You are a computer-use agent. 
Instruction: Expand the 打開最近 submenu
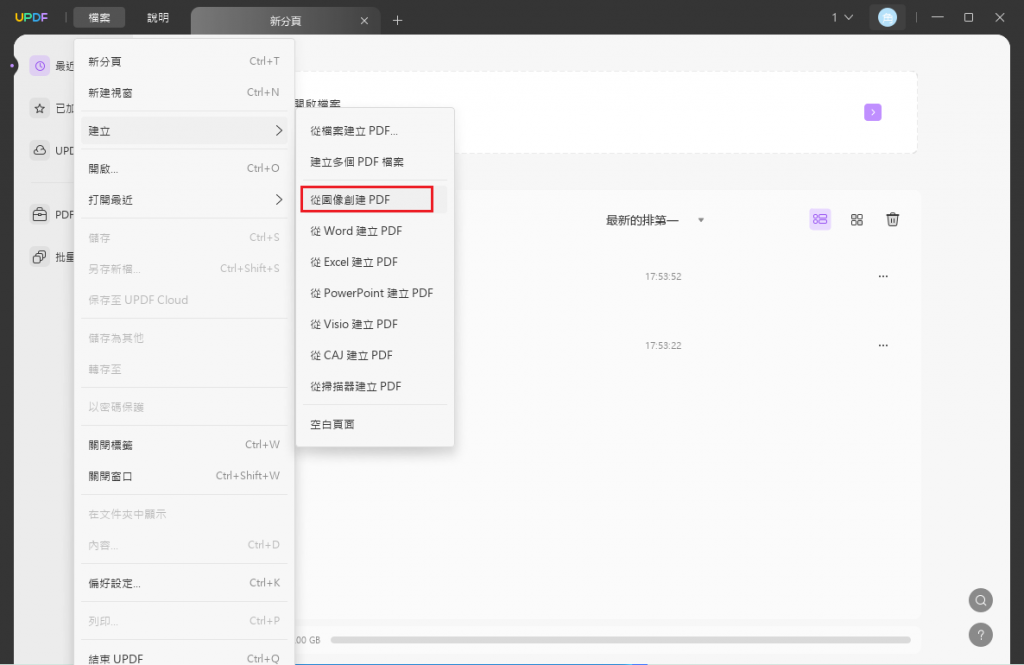click(x=184, y=200)
